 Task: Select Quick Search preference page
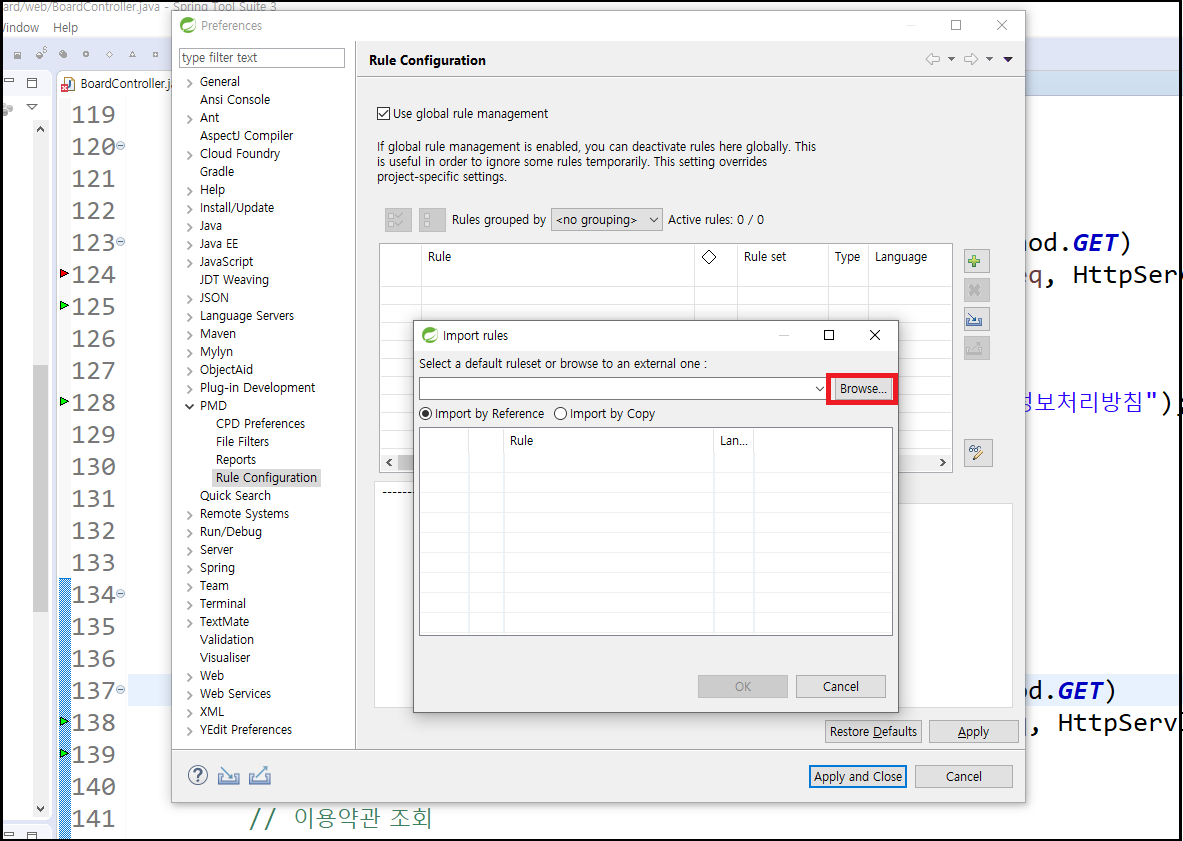(235, 496)
